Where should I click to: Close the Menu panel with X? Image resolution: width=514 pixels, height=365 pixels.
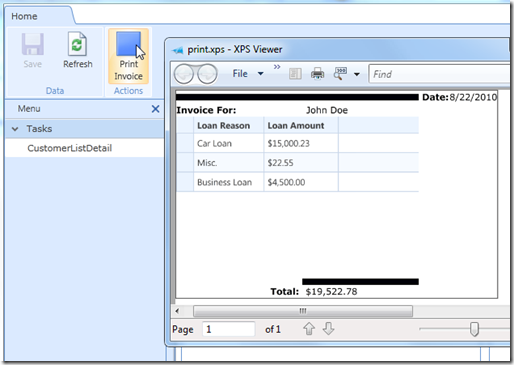pos(155,109)
